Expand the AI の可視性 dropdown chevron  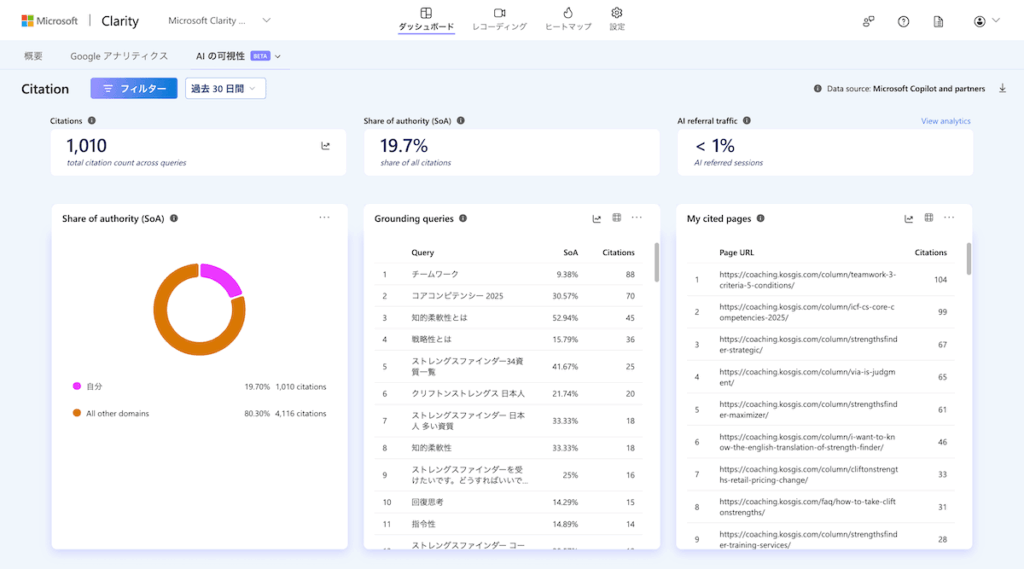[278, 57]
